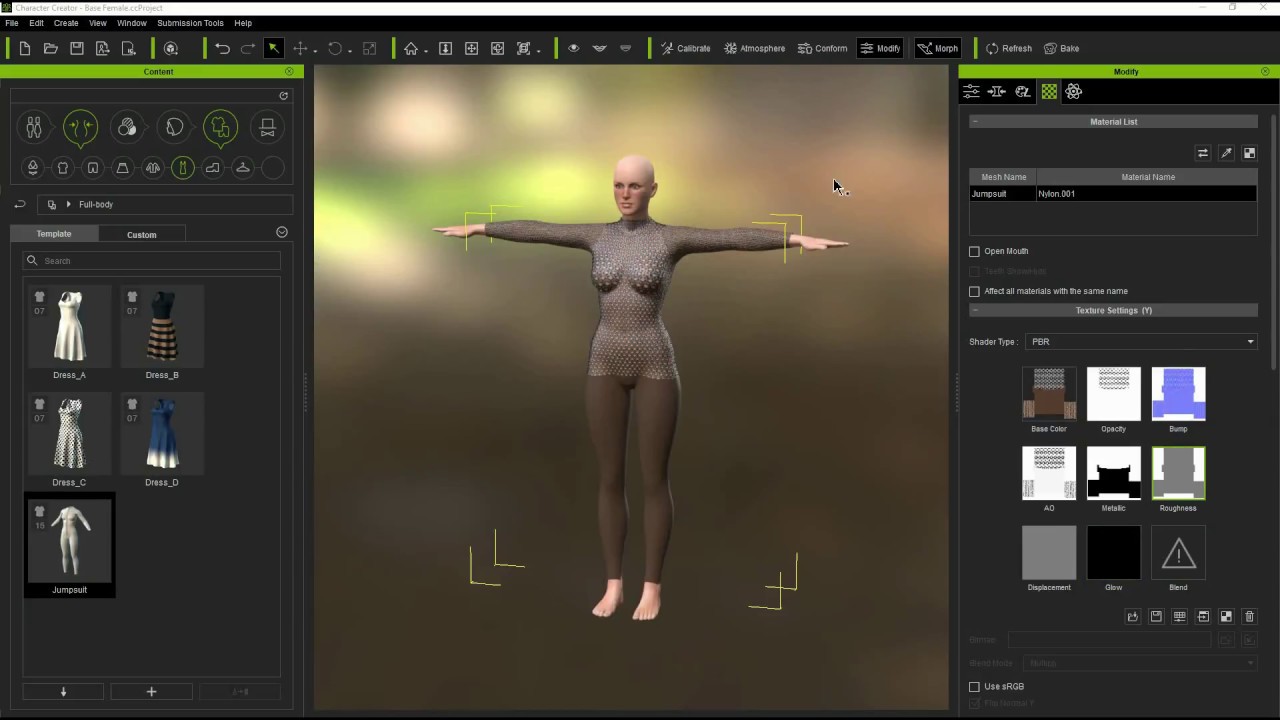This screenshot has width=1280, height=720.
Task: Choose the Move tool in toolbar
Action: tap(300, 48)
